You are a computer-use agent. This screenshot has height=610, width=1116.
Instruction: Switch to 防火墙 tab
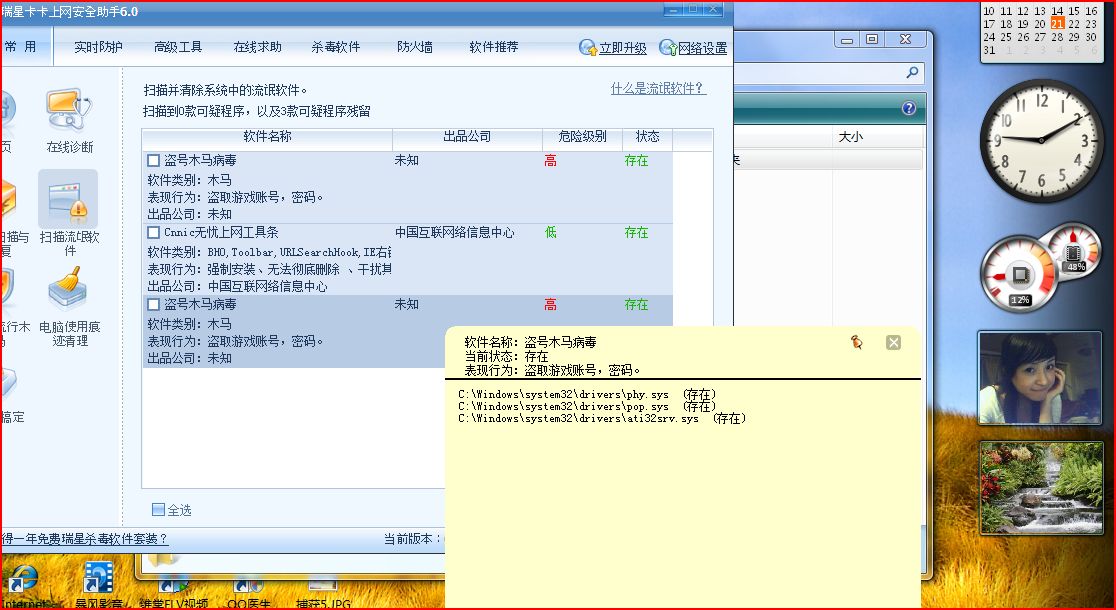(415, 47)
